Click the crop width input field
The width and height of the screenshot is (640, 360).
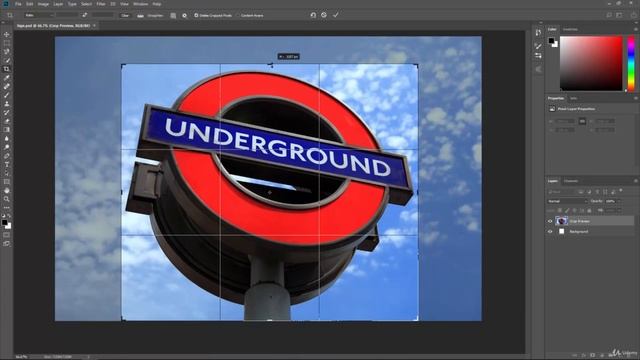pyautogui.click(x=67, y=15)
